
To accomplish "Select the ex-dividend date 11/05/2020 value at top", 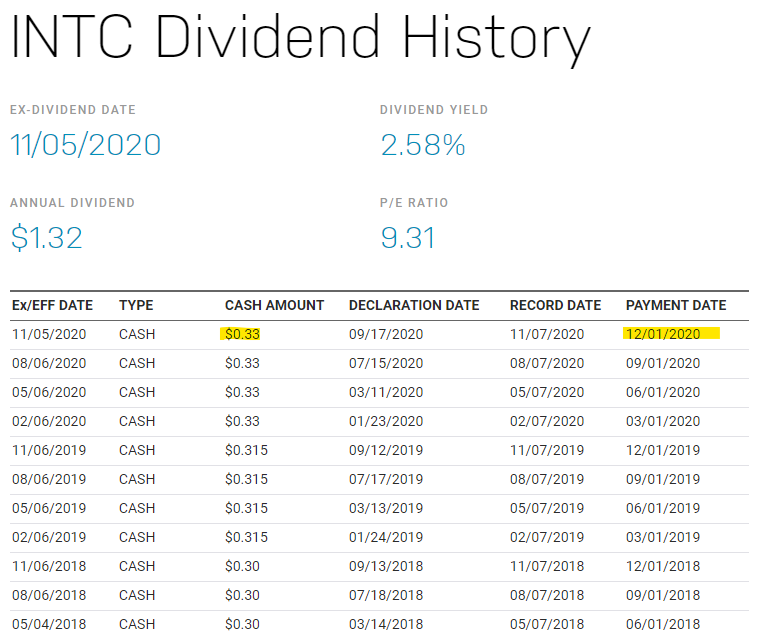I will point(86,145).
